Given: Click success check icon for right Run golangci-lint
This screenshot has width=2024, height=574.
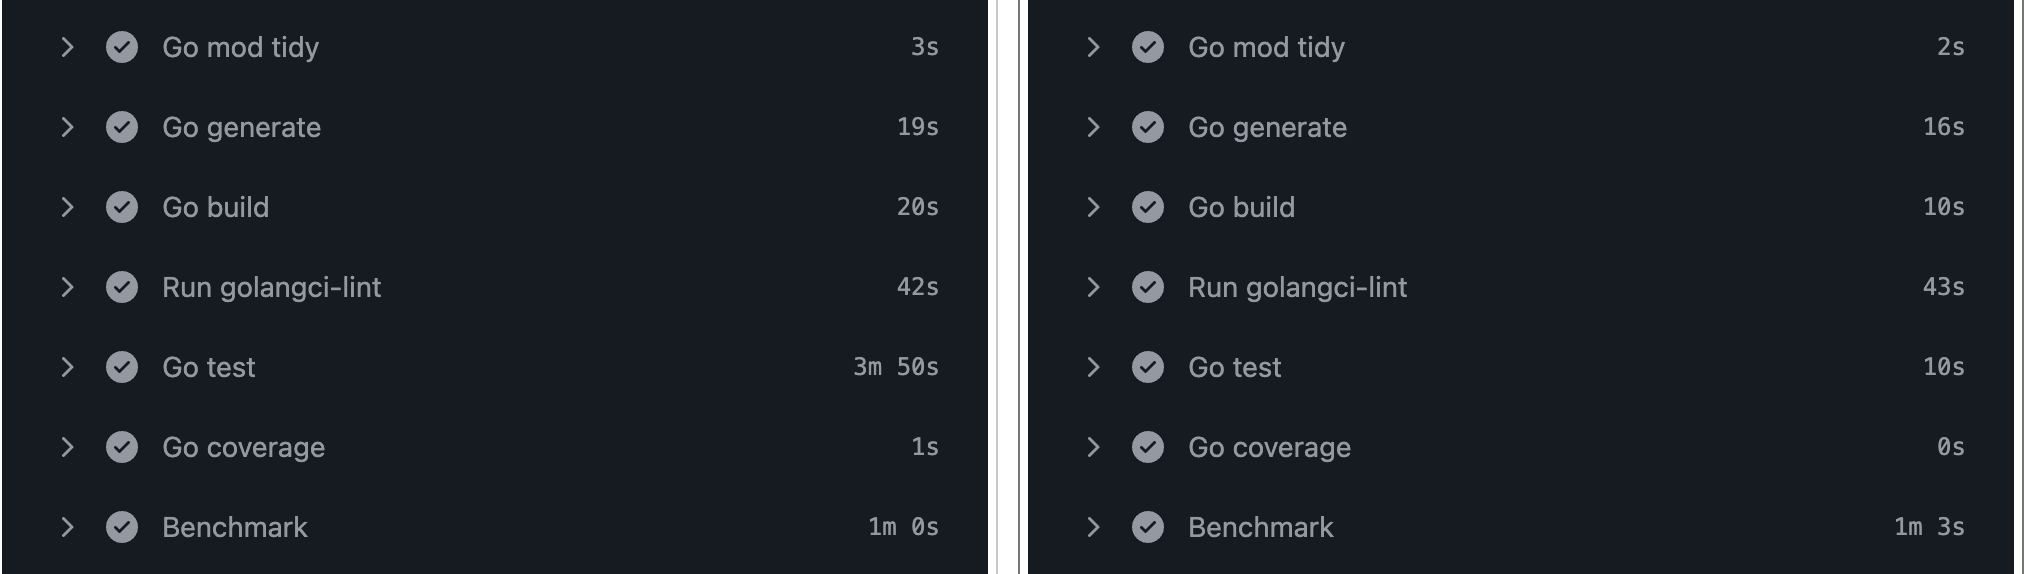Looking at the screenshot, I should (1148, 287).
